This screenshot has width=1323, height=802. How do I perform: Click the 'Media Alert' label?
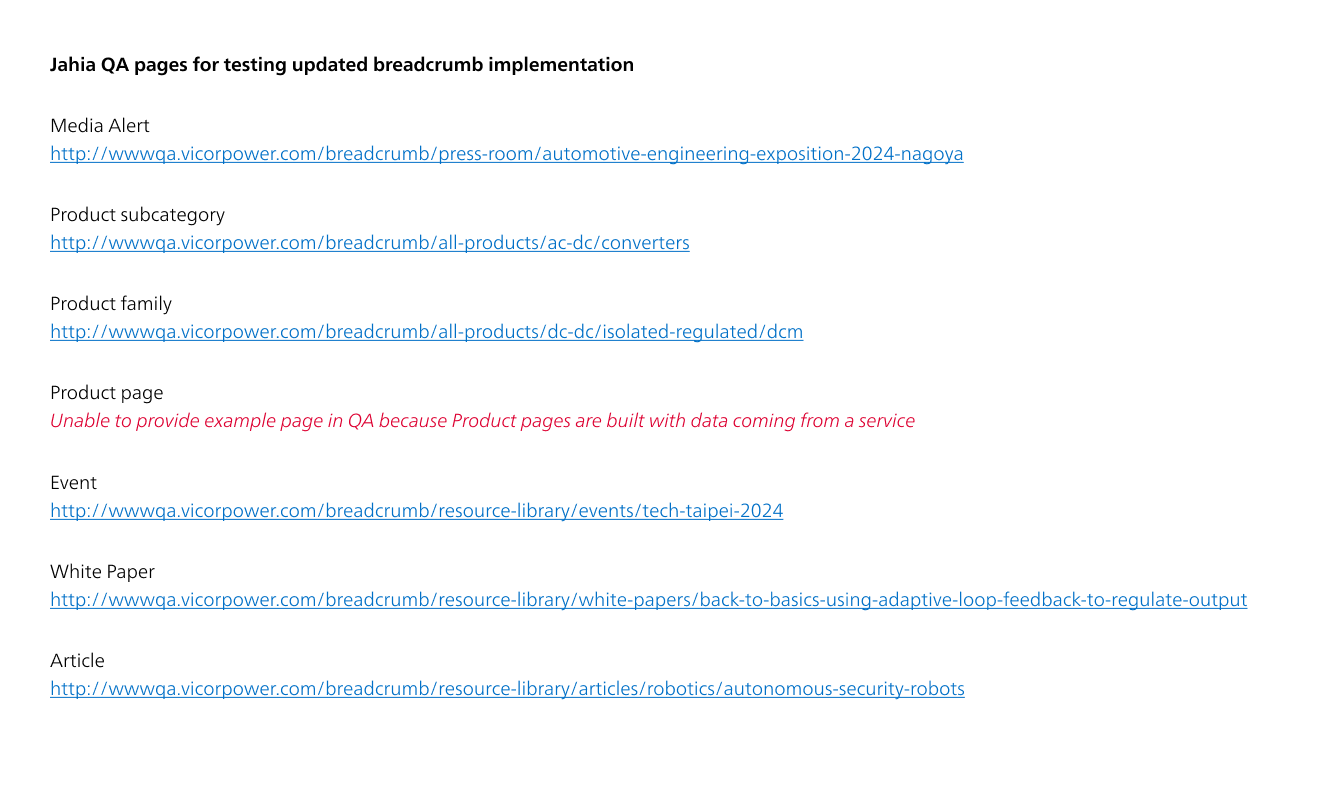100,126
